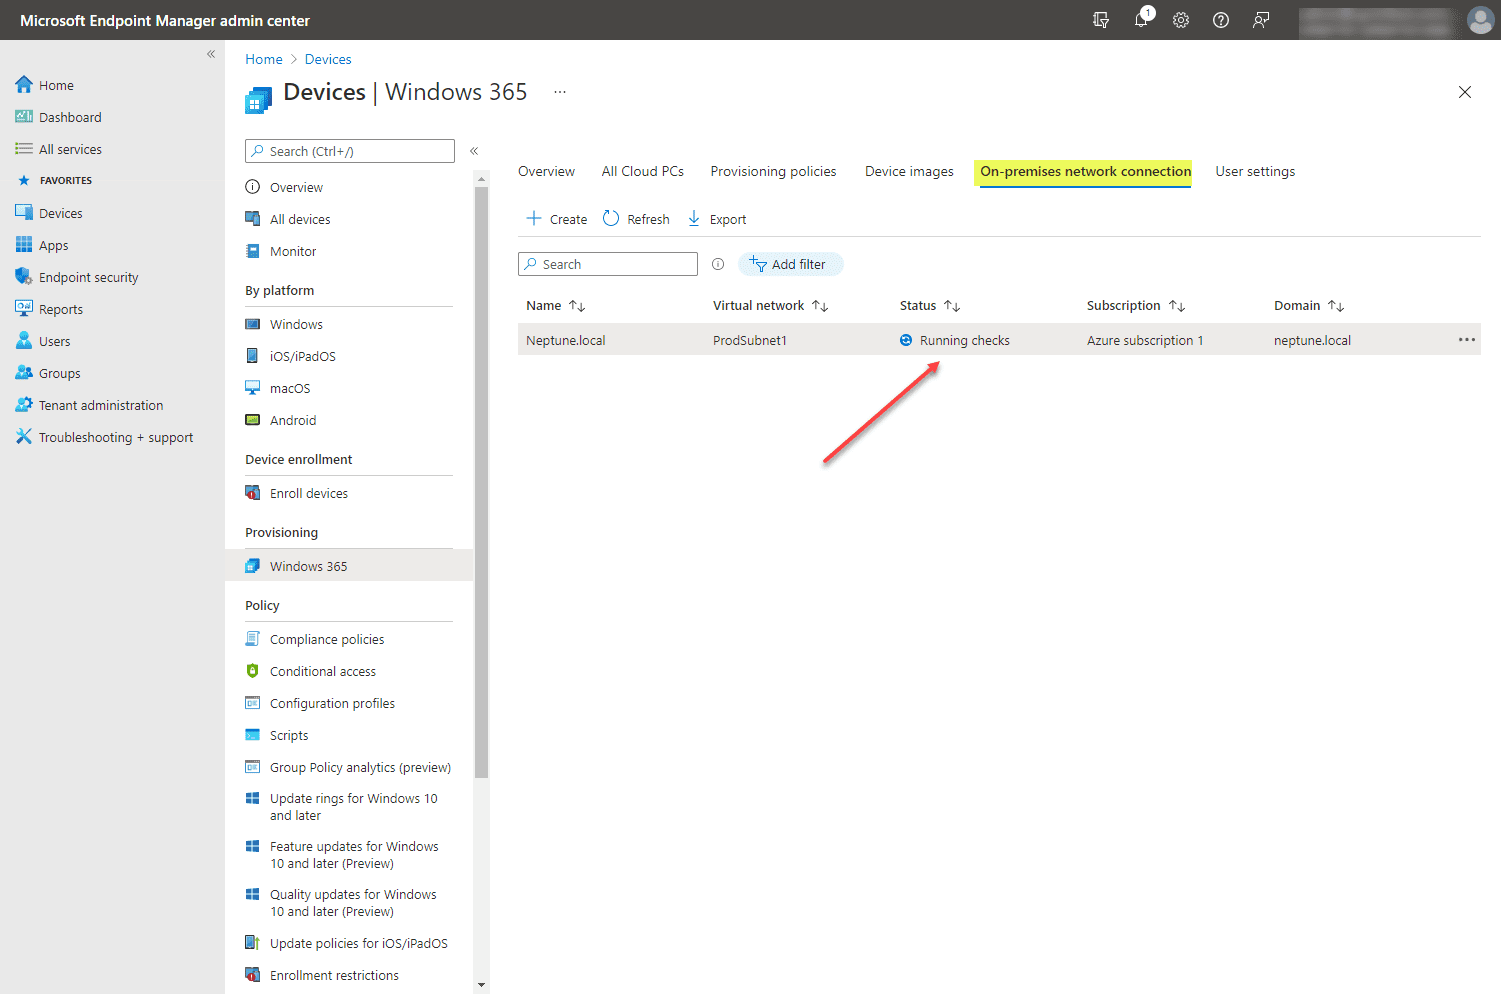The image size is (1501, 994).
Task: Create a new network connection
Action: [557, 219]
